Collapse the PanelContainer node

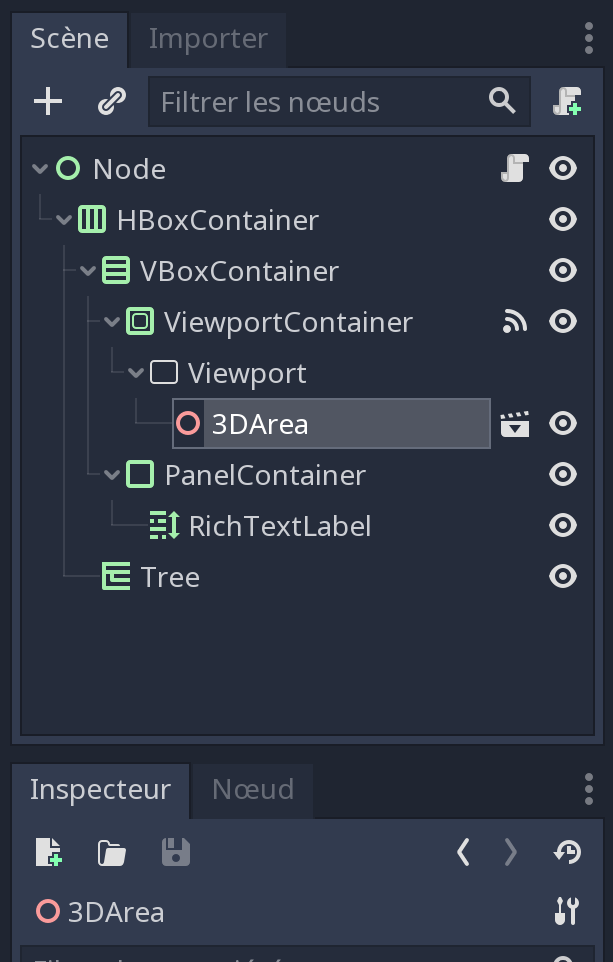[112, 475]
